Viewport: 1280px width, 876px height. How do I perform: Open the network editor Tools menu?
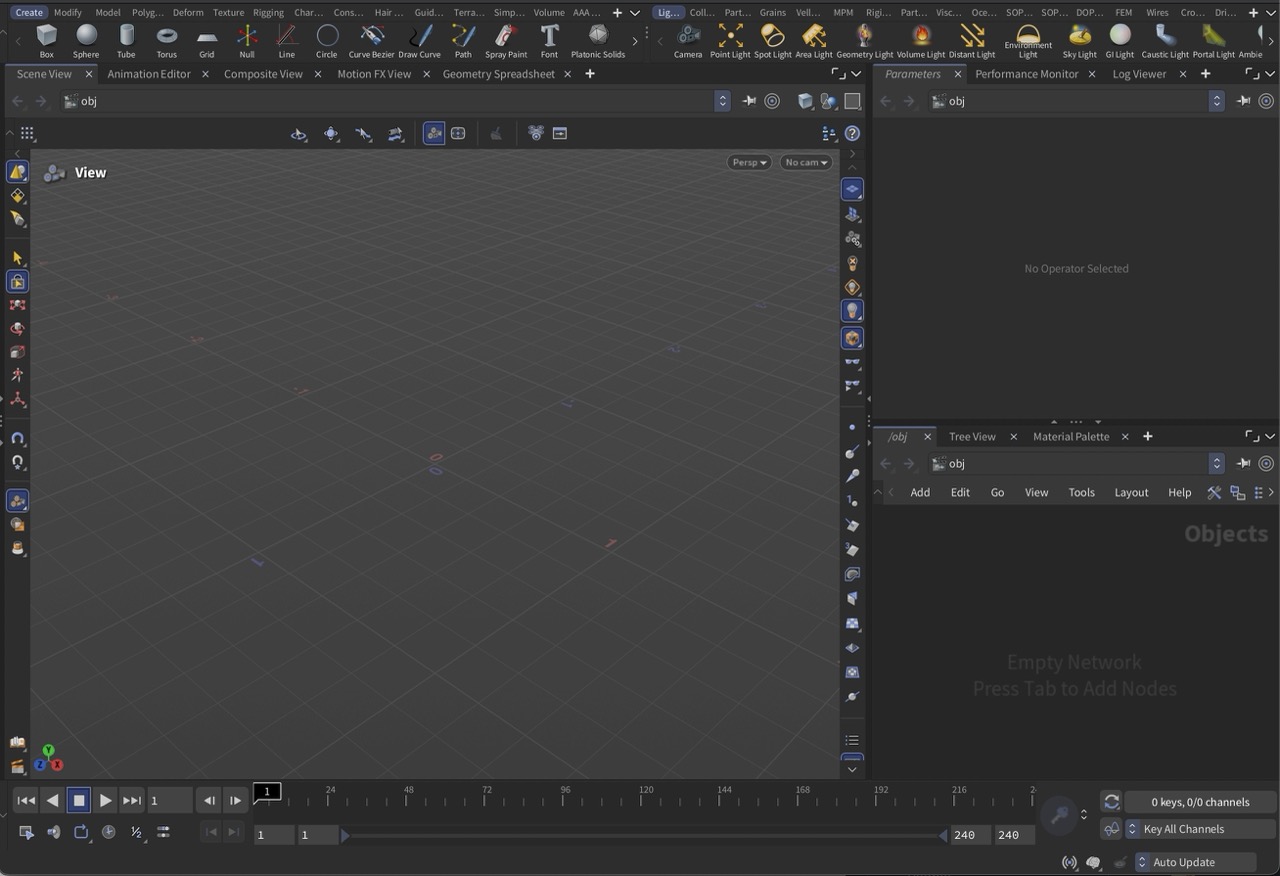1081,492
